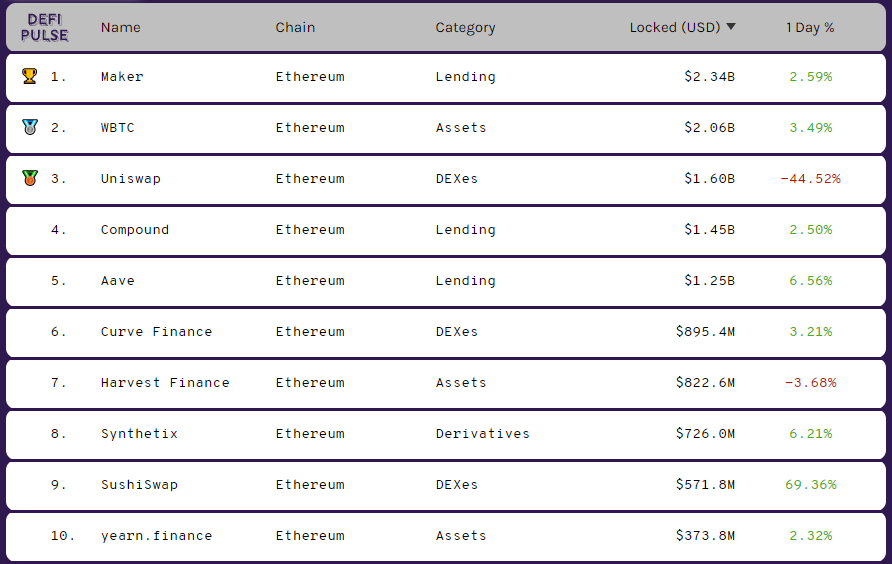Select Curve Finance in the list
This screenshot has height=564, width=892.
click(156, 332)
